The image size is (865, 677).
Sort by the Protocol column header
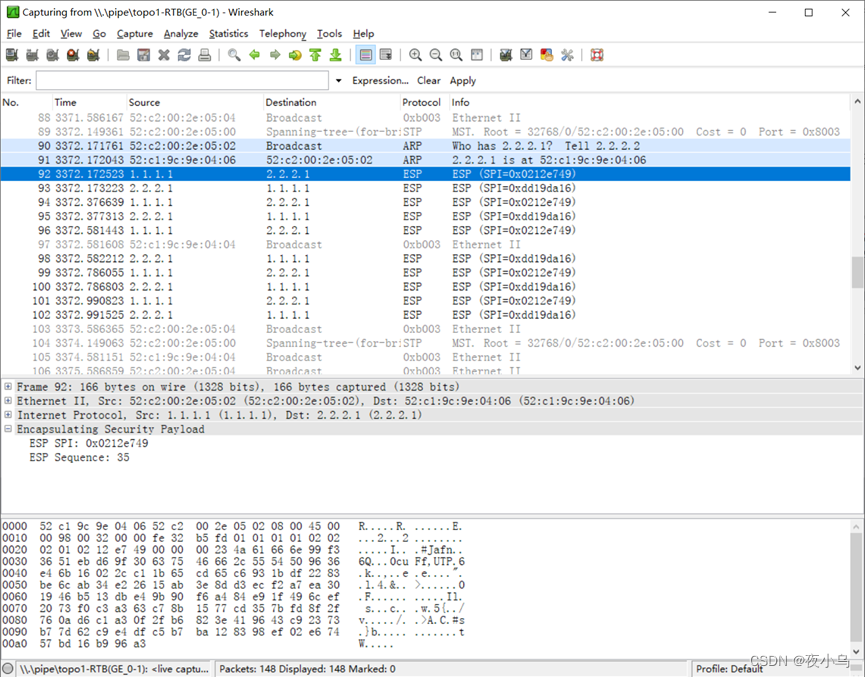[x=424, y=102]
